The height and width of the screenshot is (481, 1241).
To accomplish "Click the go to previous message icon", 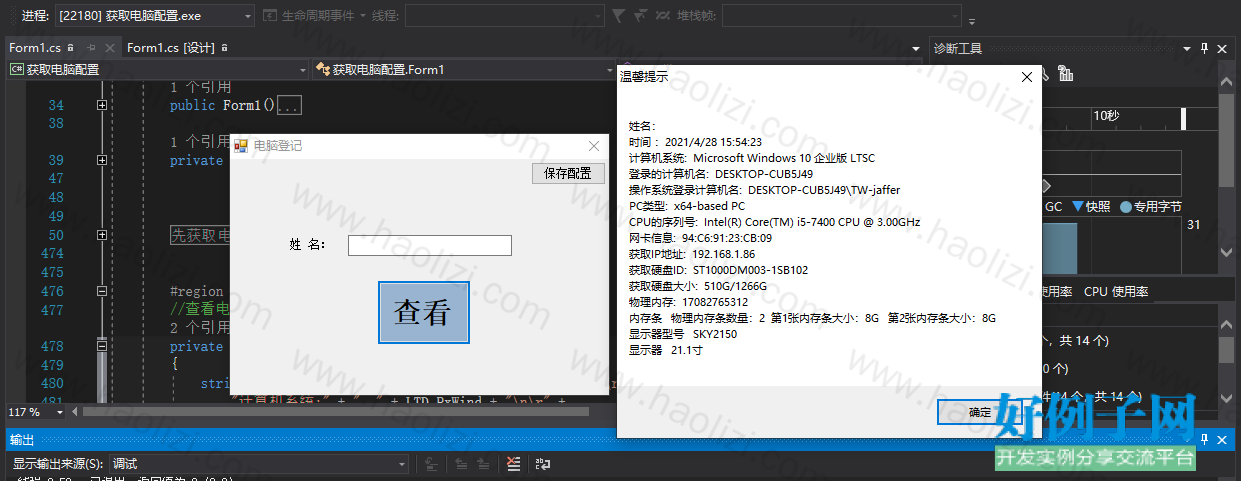I will [463, 464].
